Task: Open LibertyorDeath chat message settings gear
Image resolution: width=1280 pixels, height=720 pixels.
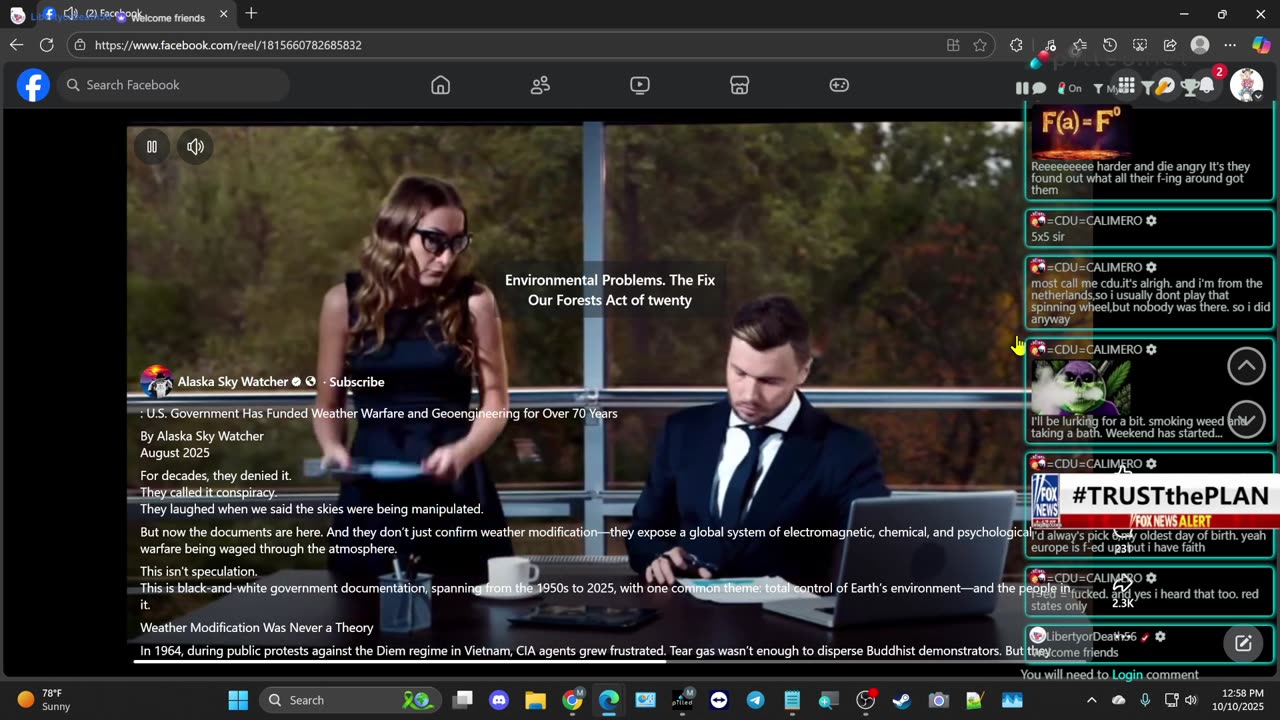Action: [1160, 637]
